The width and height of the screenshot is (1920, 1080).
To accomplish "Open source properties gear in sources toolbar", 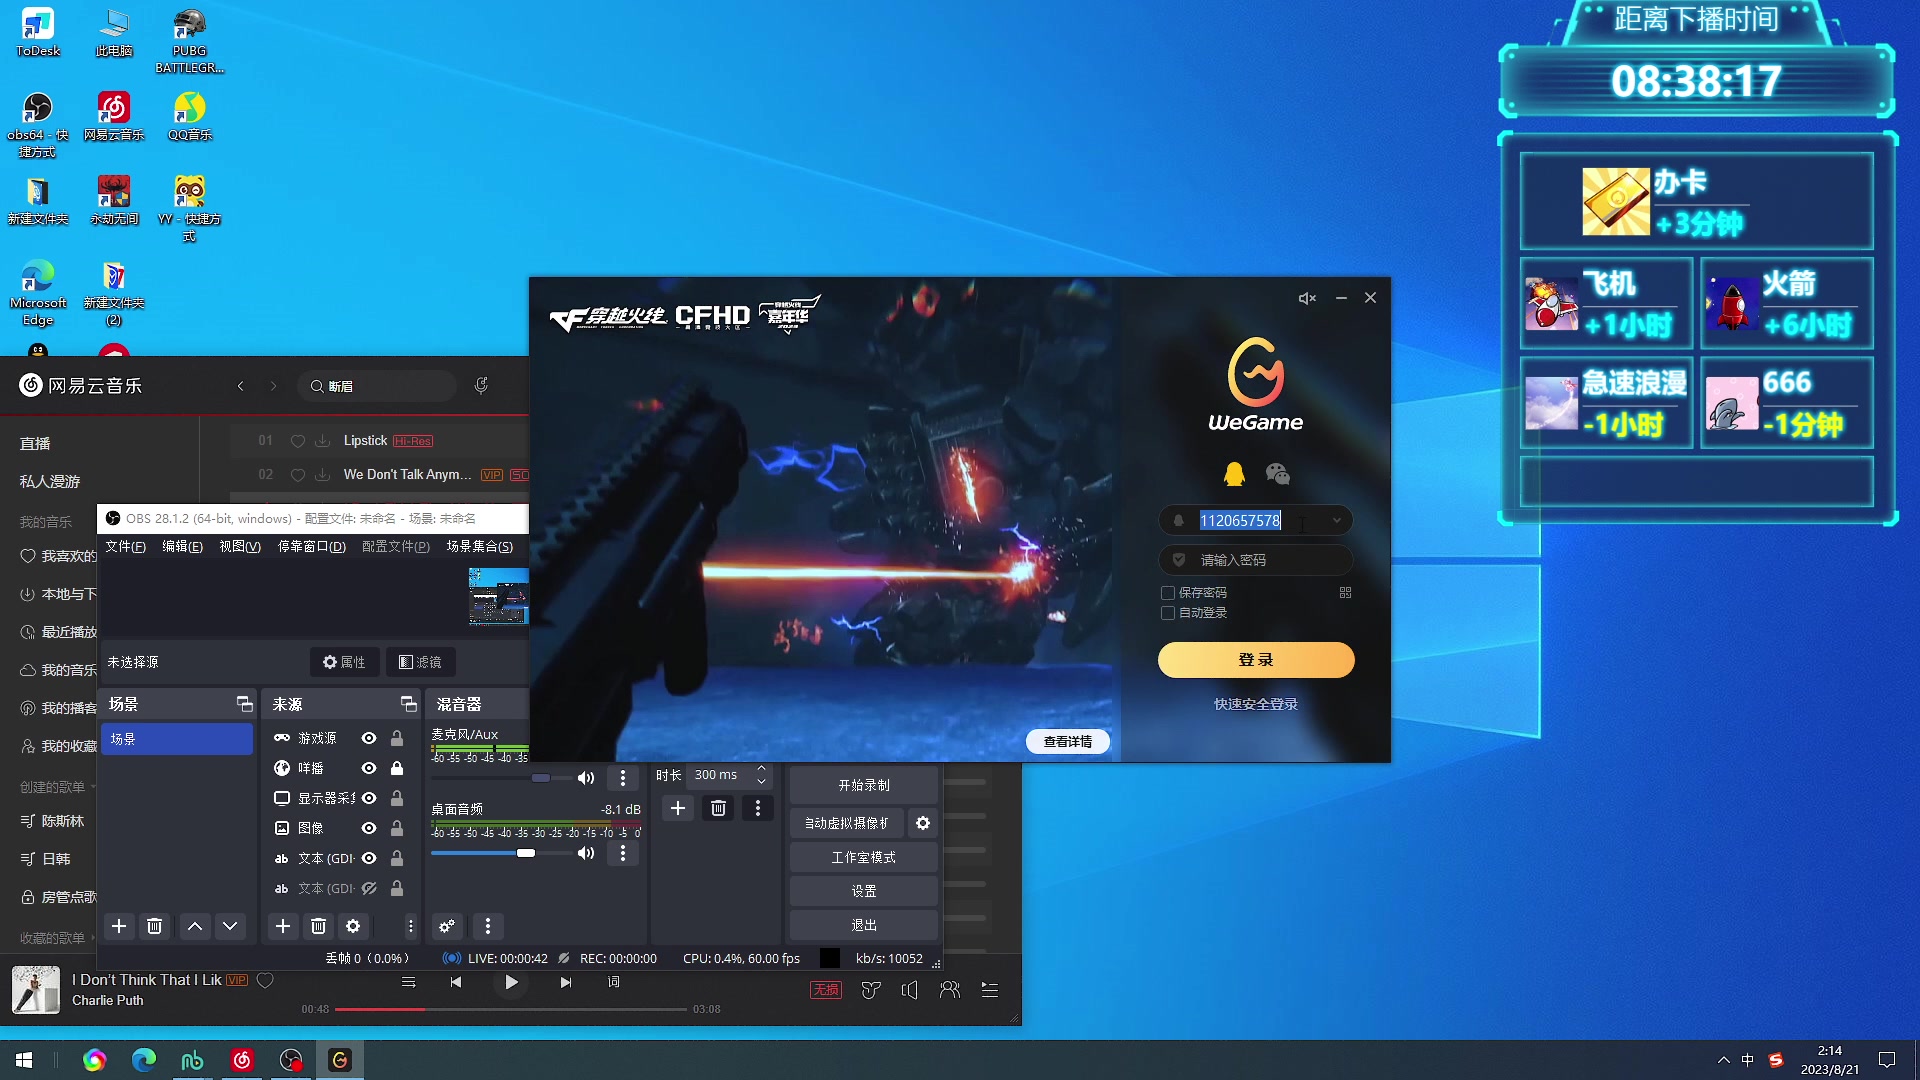I will click(x=353, y=926).
